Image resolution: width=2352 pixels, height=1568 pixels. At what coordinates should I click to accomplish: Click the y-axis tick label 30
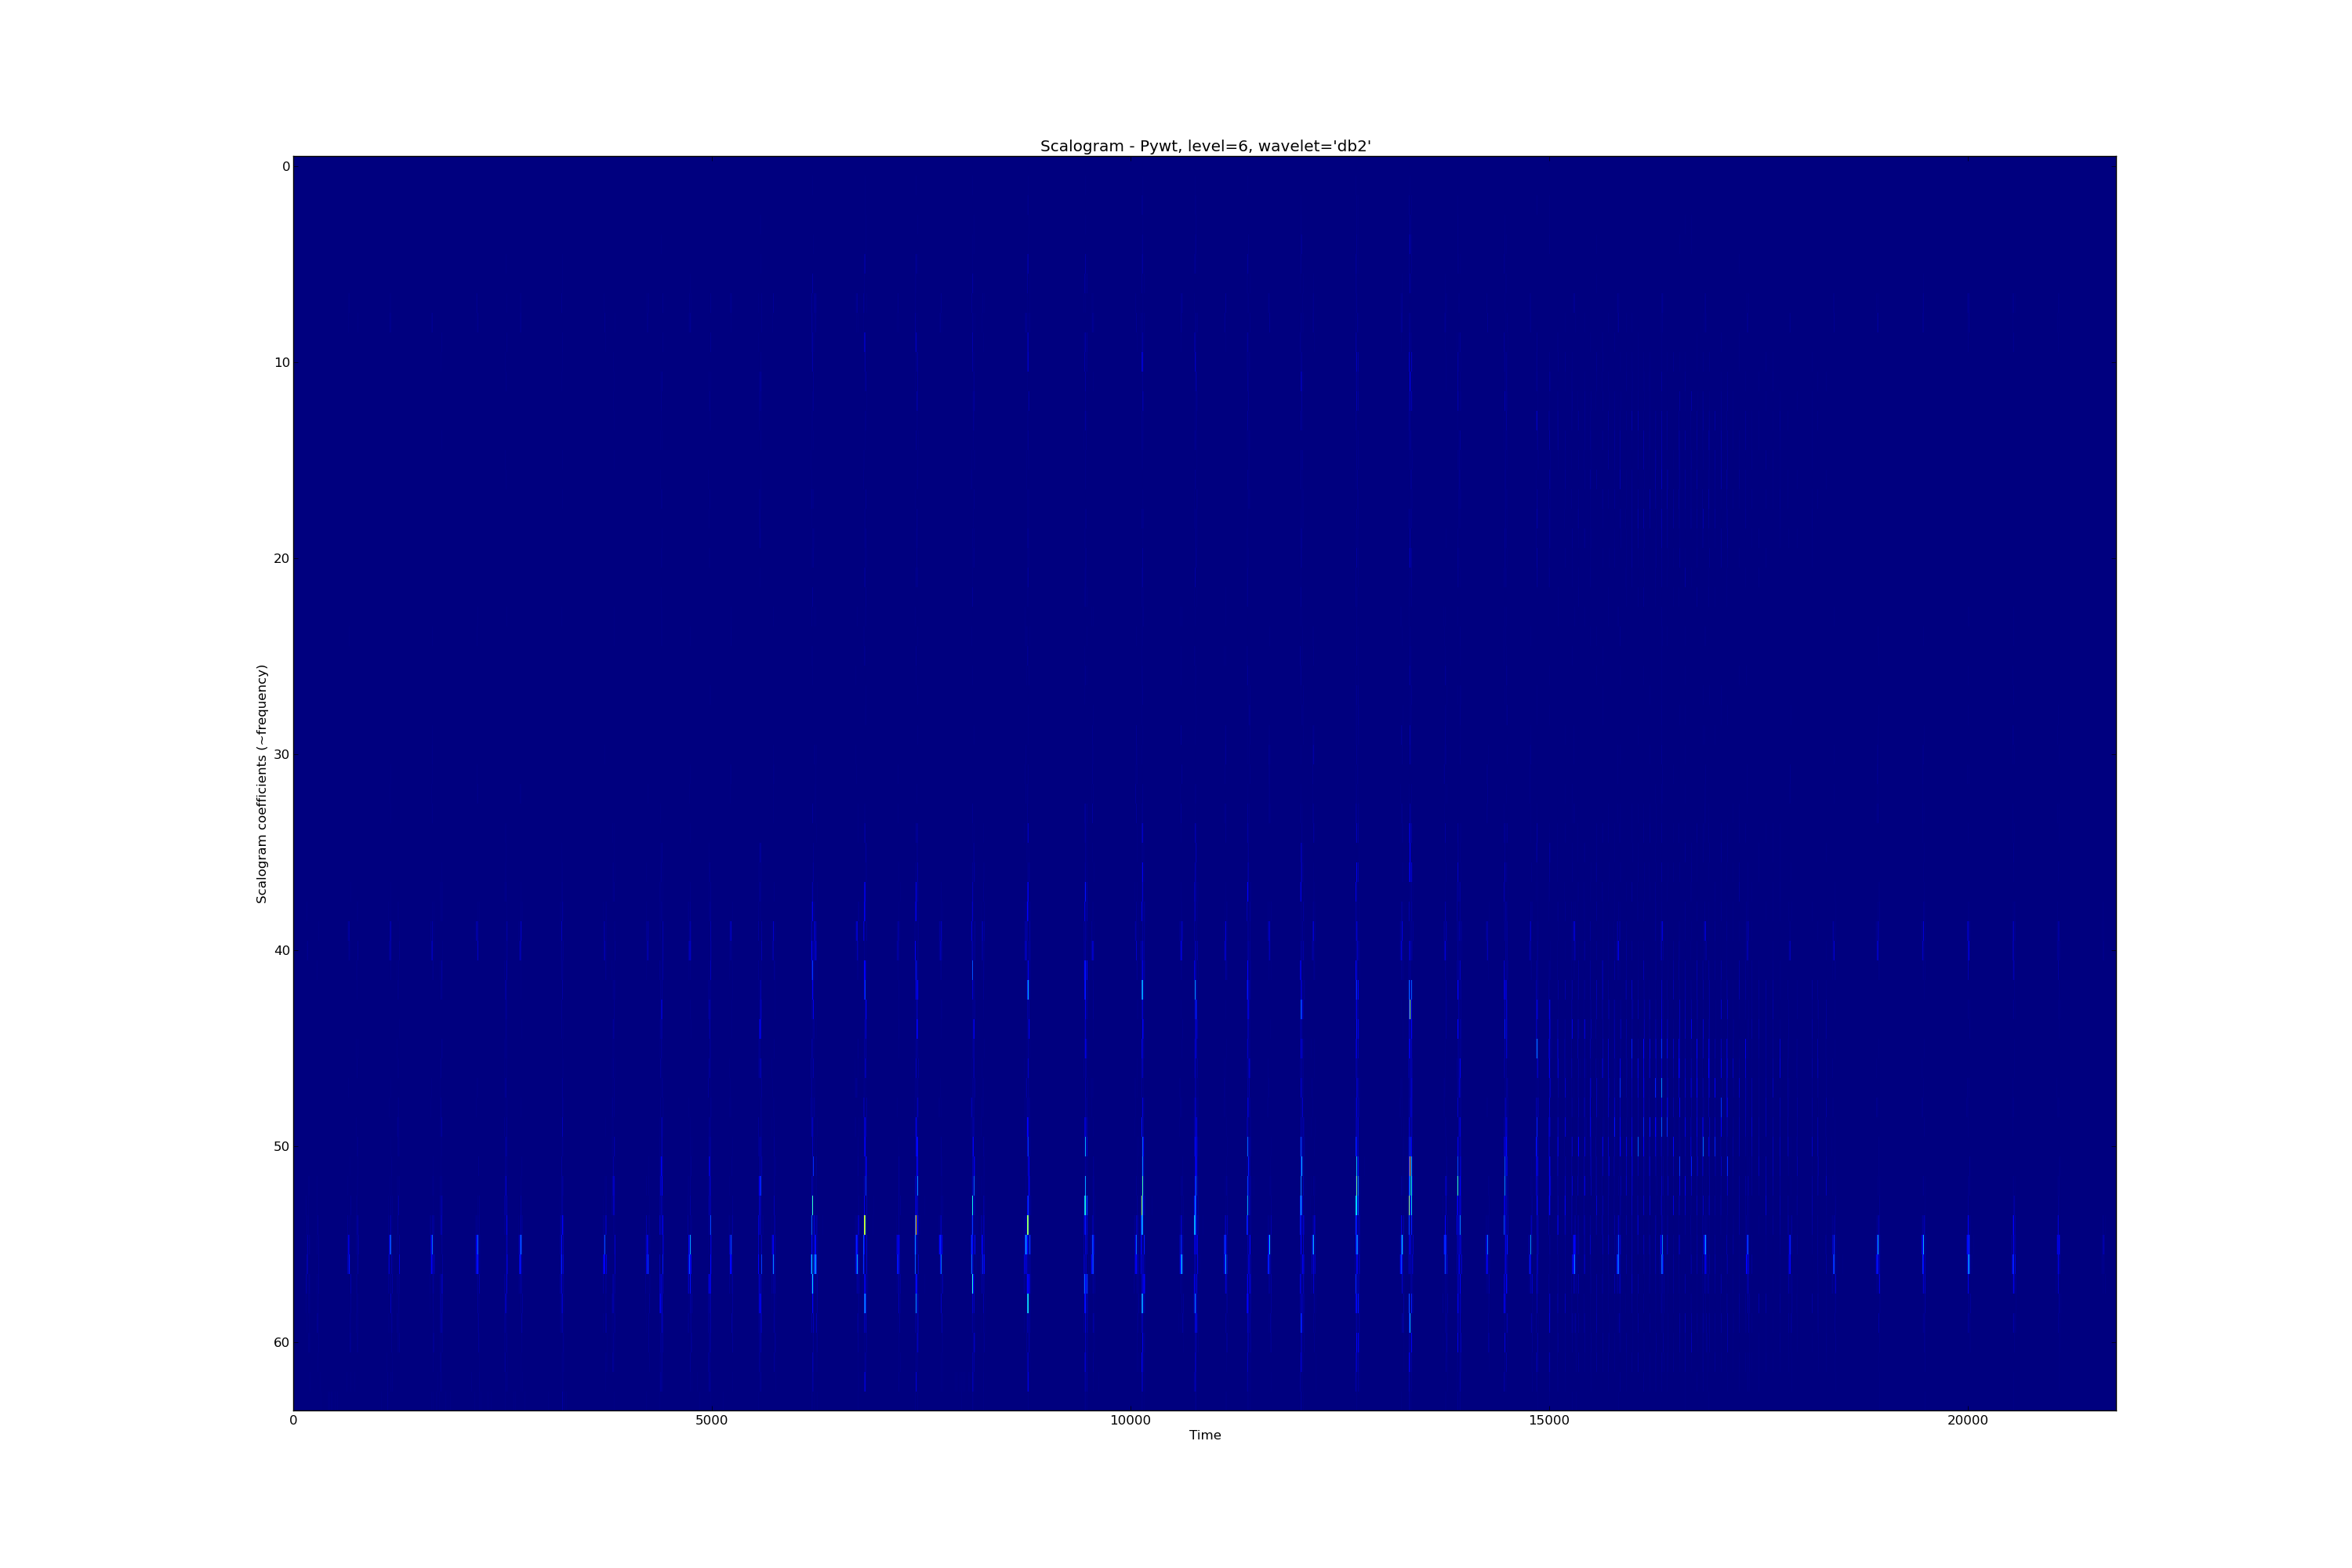[282, 755]
